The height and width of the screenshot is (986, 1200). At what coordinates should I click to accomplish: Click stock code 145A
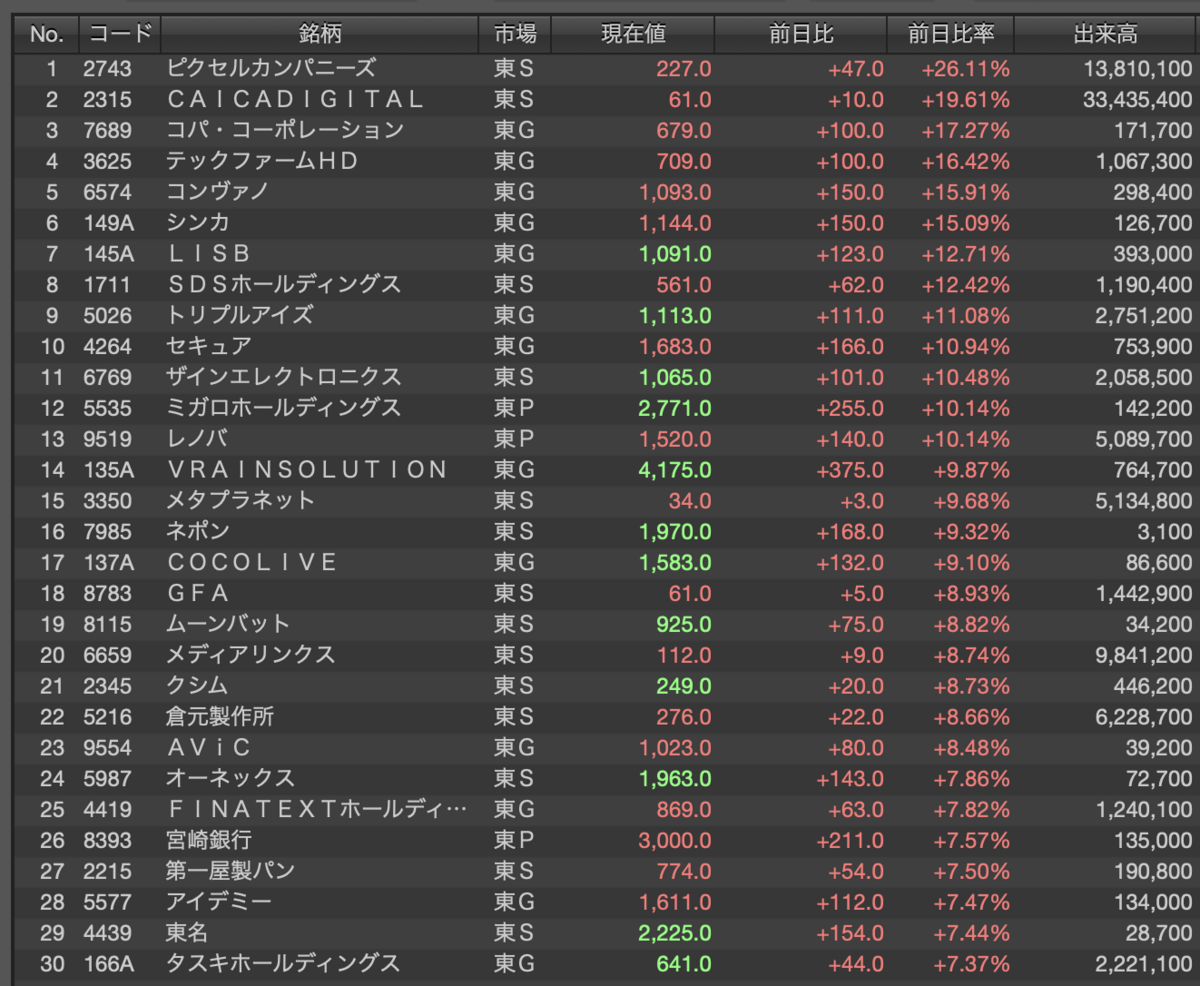pyautogui.click(x=109, y=254)
